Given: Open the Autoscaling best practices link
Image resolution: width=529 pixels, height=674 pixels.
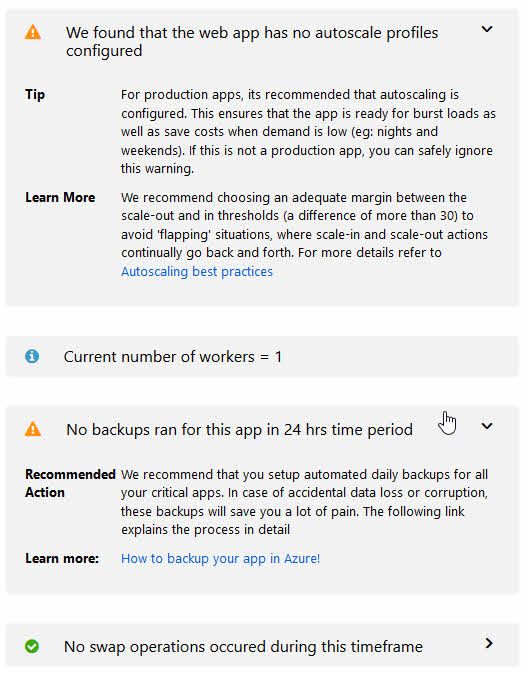Looking at the screenshot, I should (x=197, y=272).
